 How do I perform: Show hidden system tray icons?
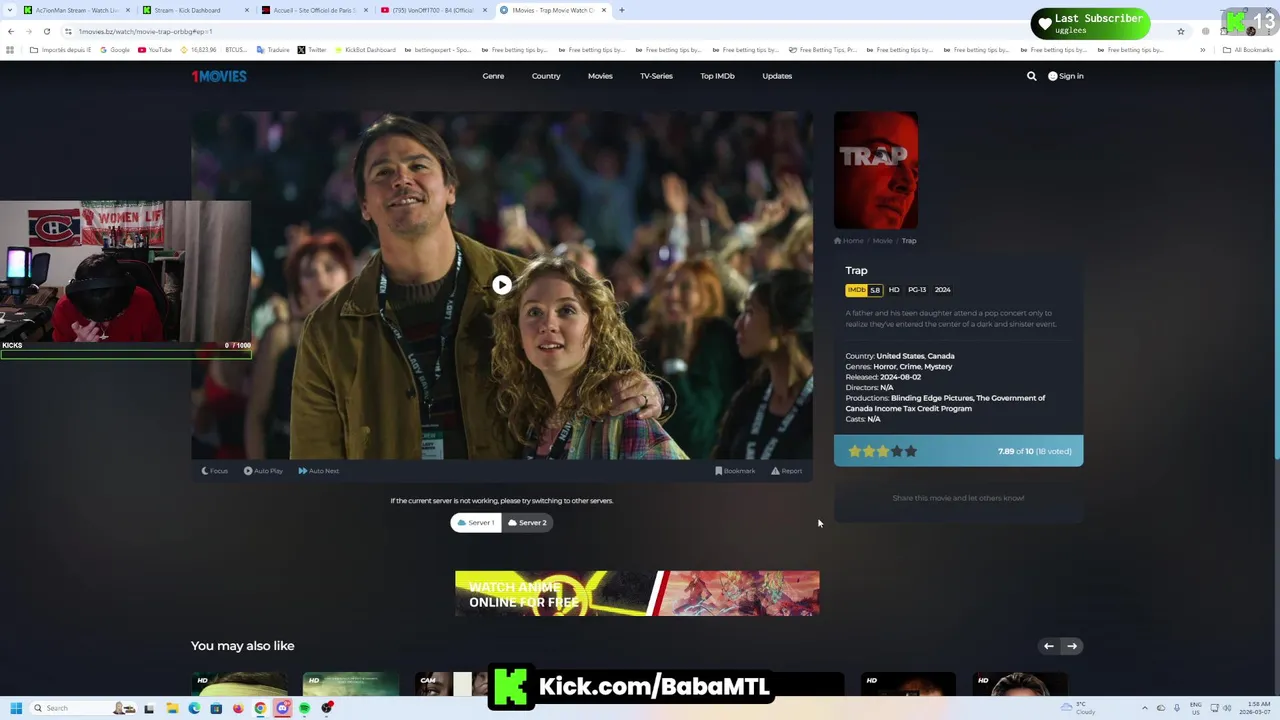click(1146, 708)
